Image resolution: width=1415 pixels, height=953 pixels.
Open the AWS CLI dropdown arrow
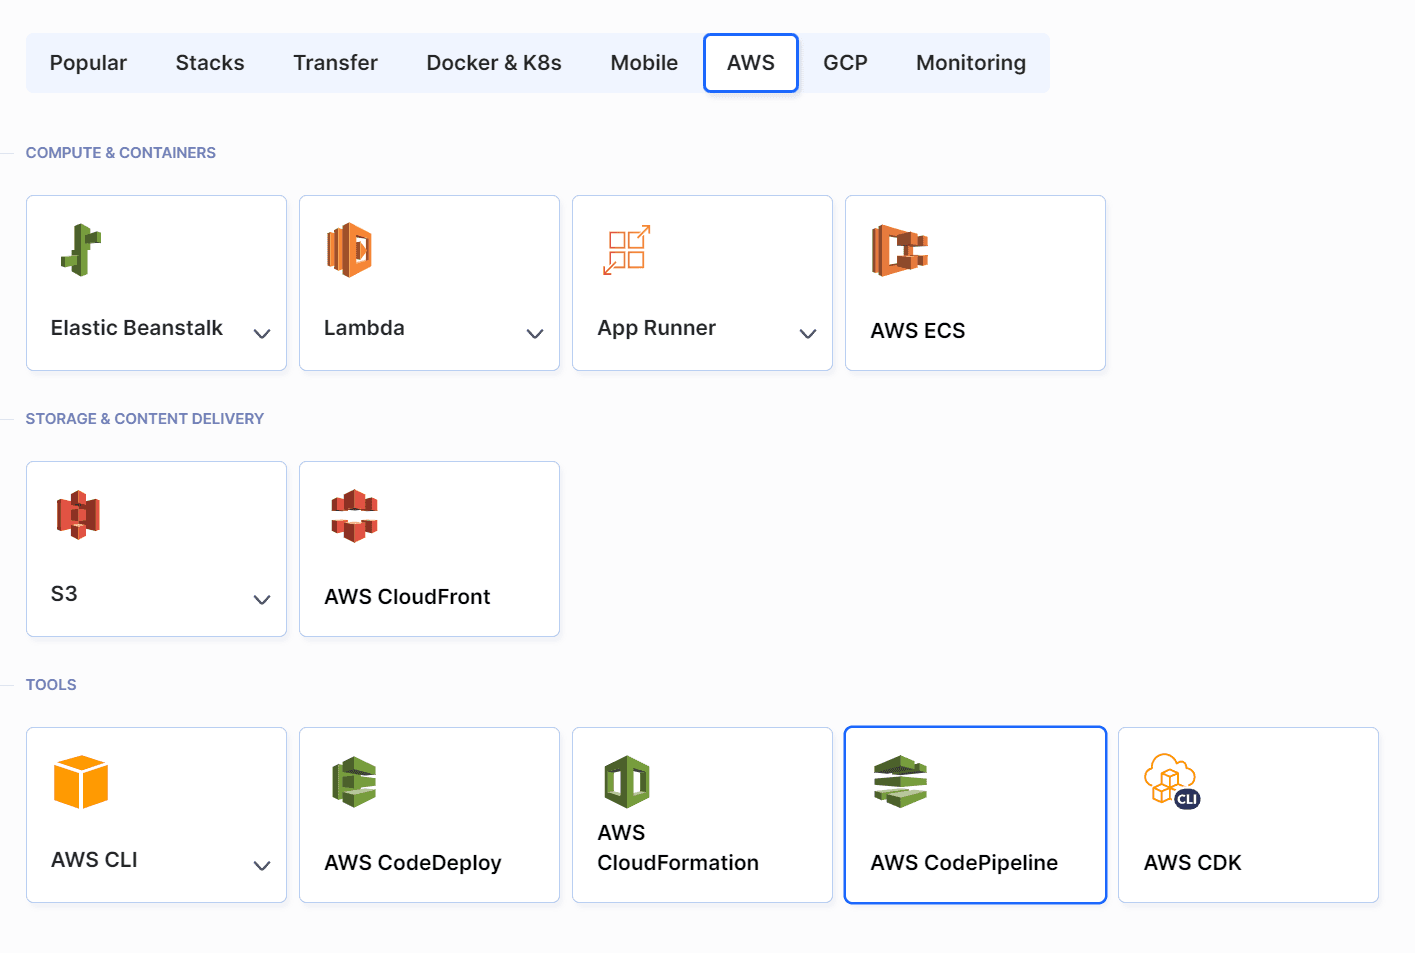[x=262, y=865]
